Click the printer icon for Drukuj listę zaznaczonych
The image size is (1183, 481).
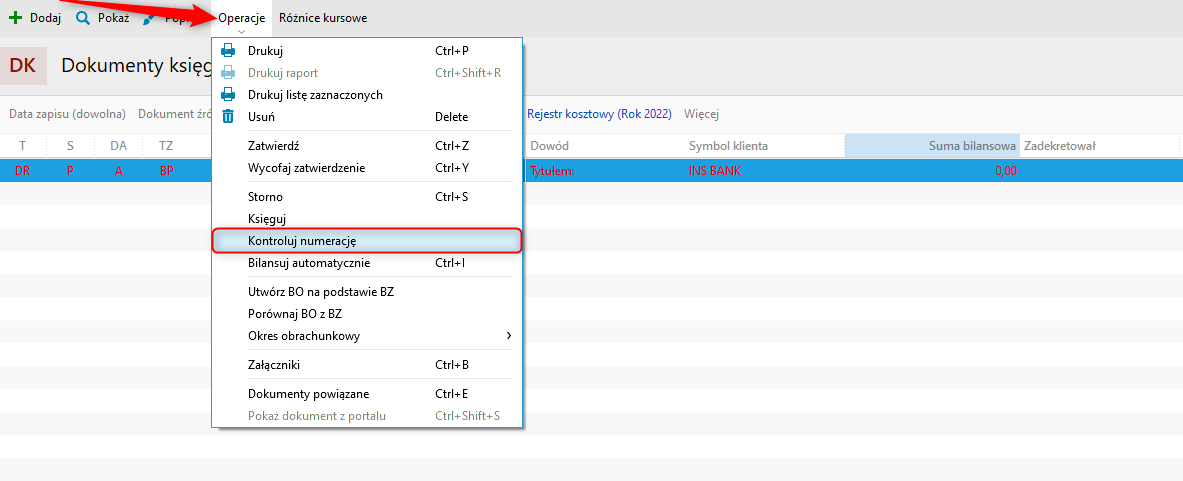click(228, 95)
